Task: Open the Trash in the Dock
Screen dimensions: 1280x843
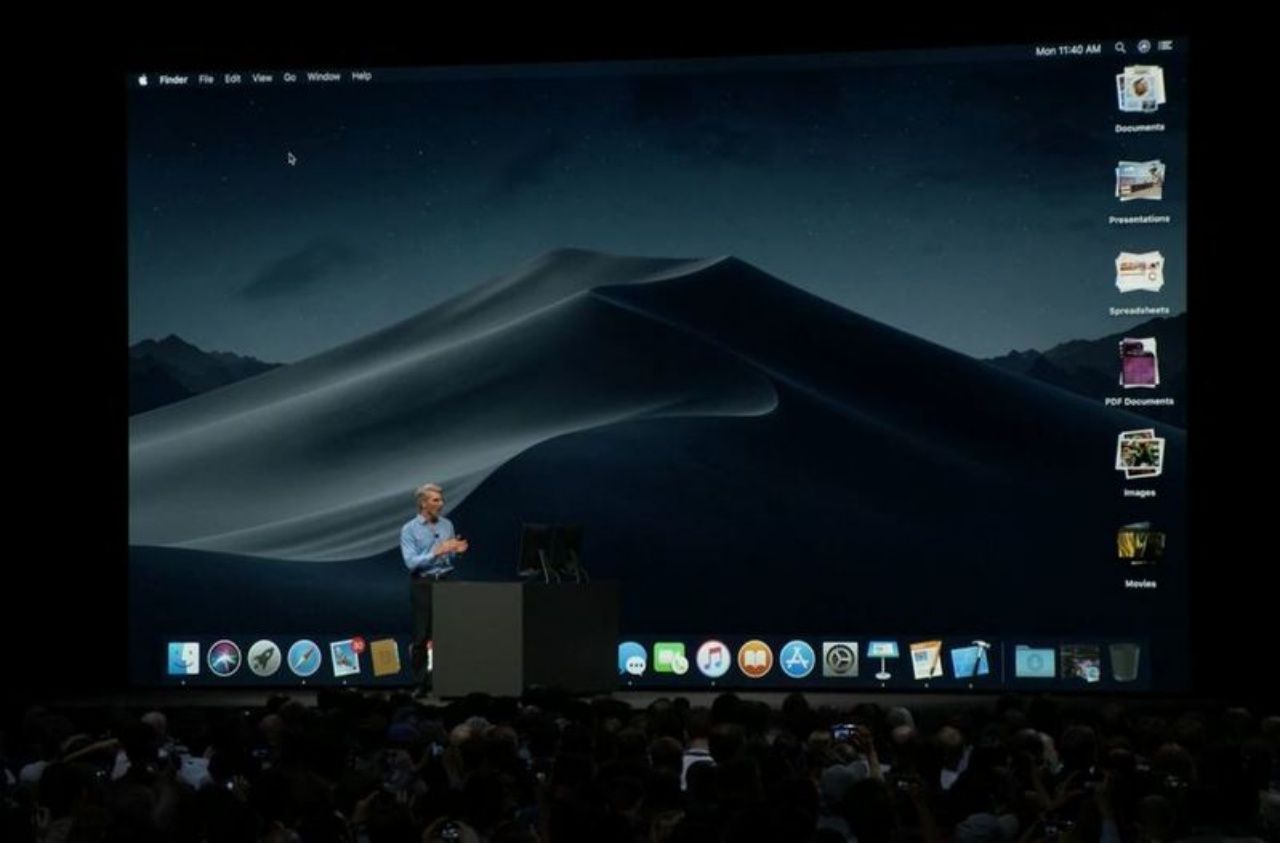Action: point(1124,662)
